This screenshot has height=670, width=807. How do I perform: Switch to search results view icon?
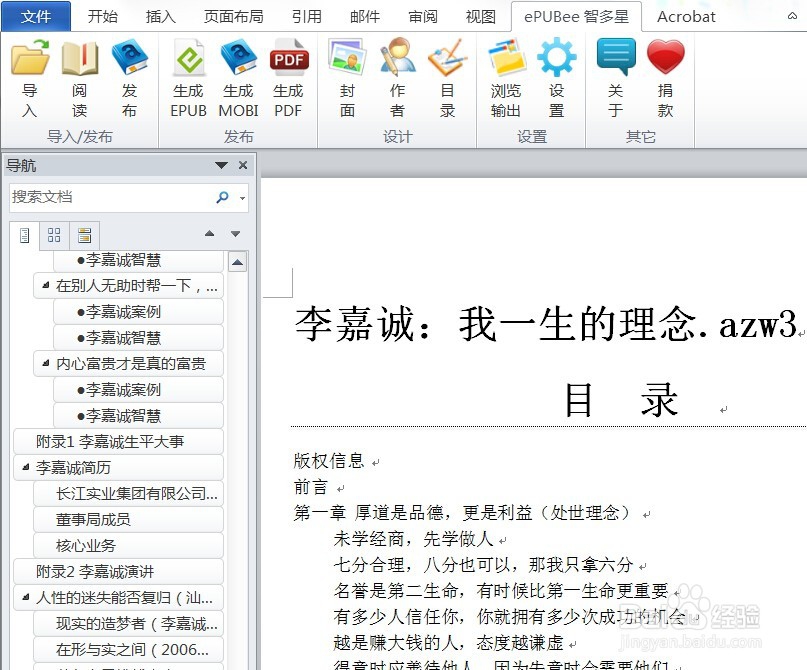point(84,236)
